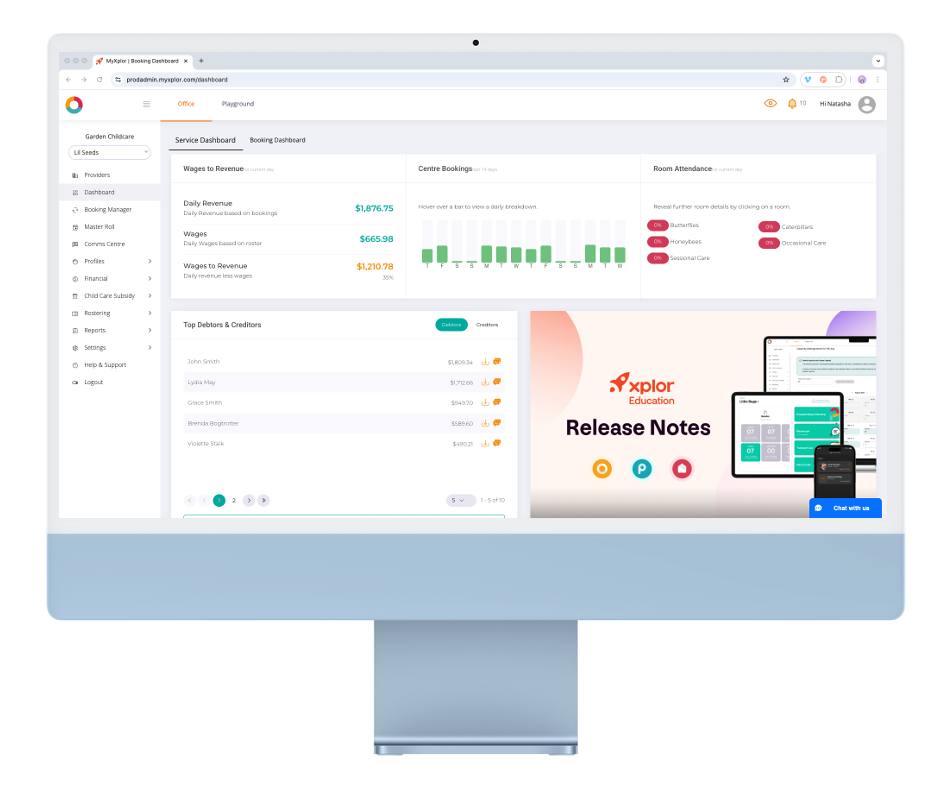Open the Lil Seeds service dropdown
Viewport: 952px width, 799px height.
(110, 152)
